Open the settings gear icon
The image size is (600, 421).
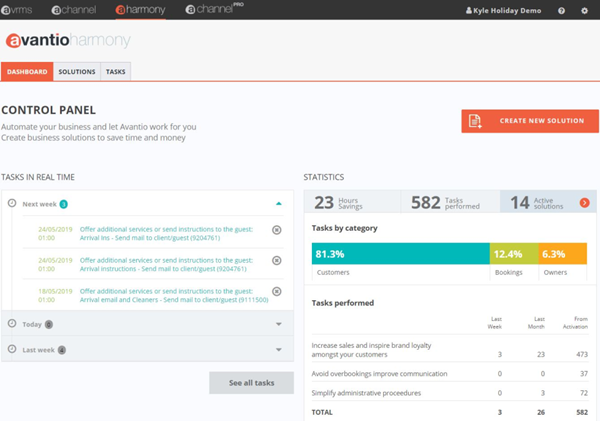click(x=584, y=11)
